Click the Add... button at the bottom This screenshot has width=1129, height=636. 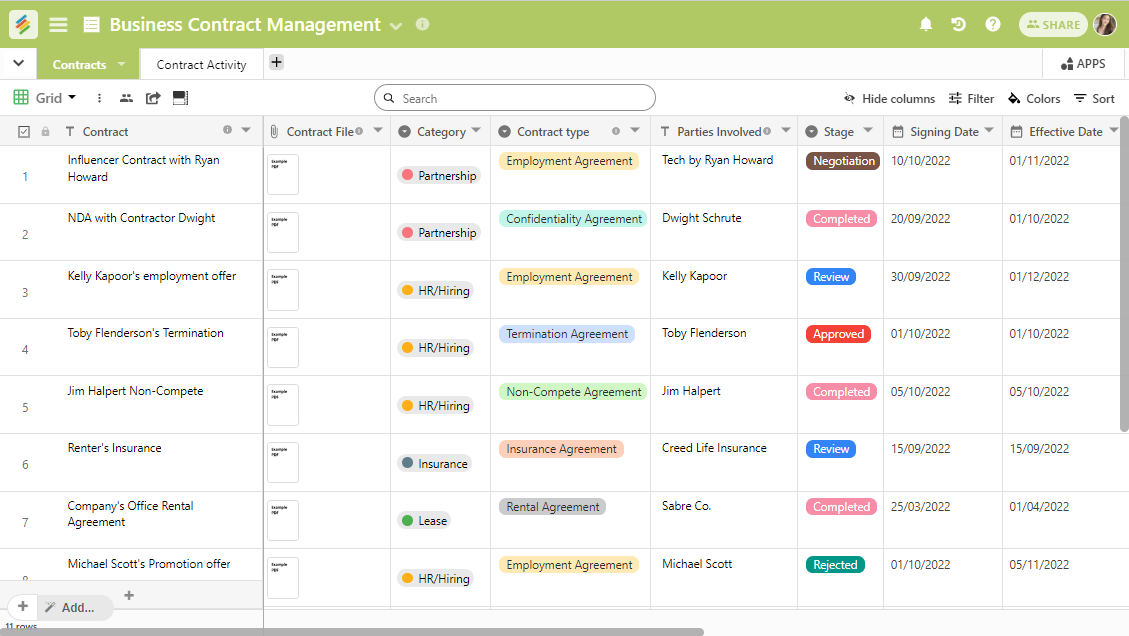pyautogui.click(x=75, y=607)
